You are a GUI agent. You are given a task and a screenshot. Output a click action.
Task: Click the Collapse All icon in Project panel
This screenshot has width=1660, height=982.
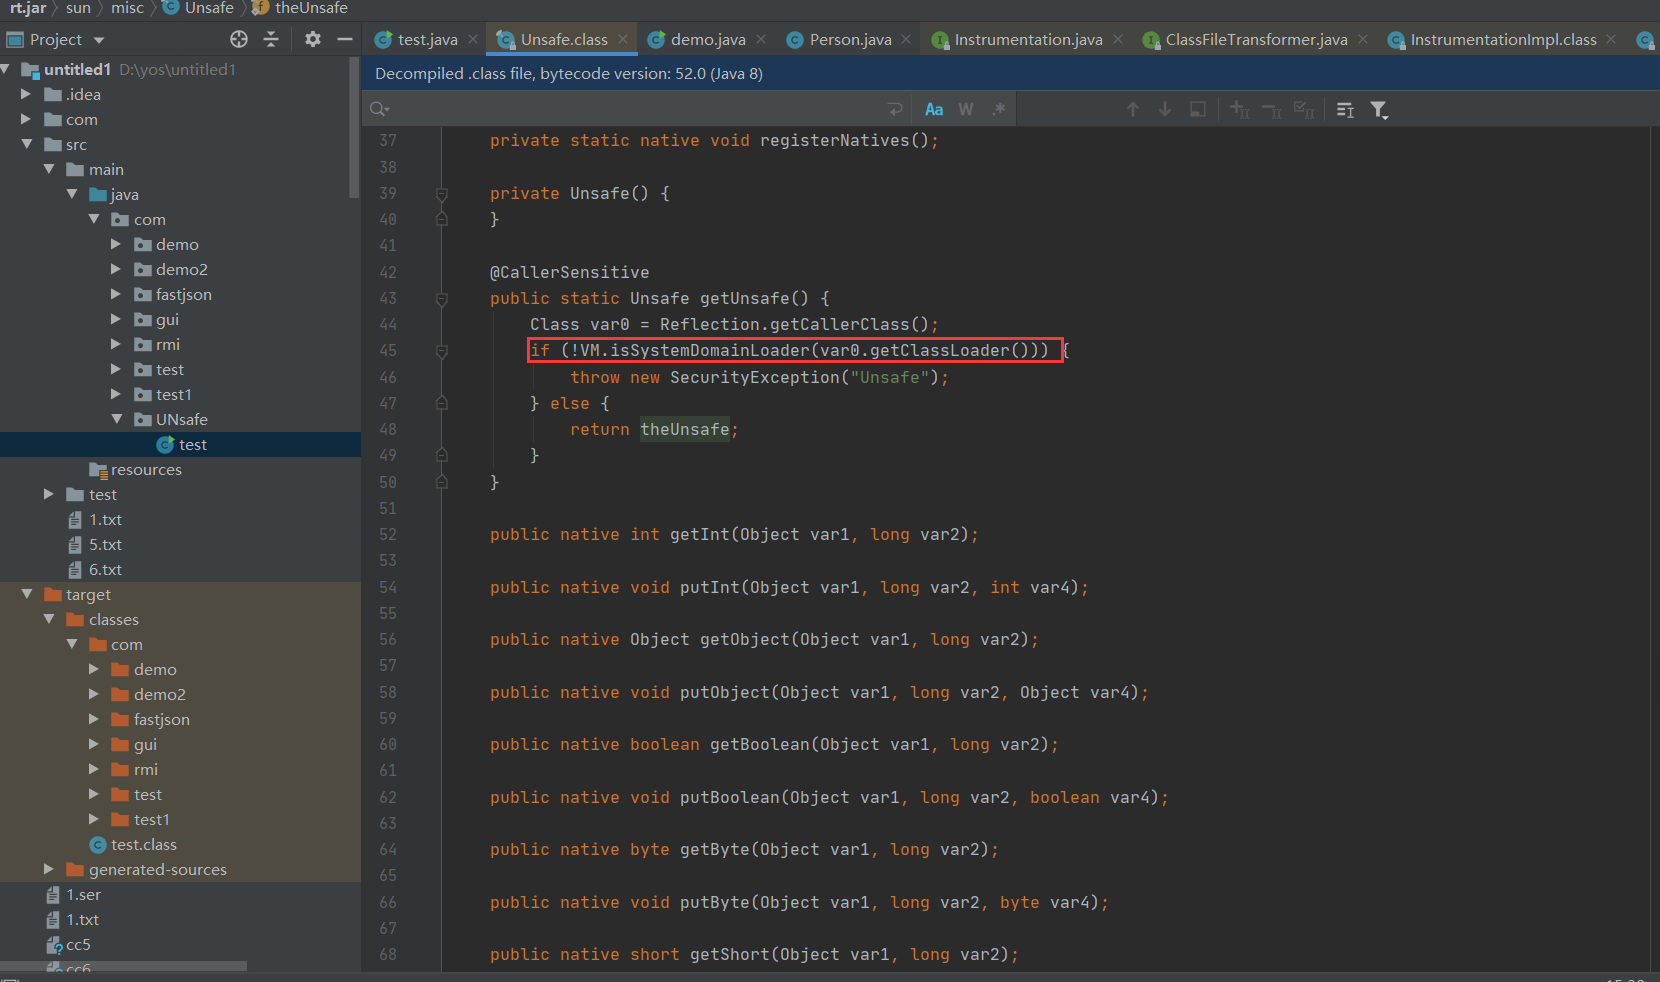(271, 39)
